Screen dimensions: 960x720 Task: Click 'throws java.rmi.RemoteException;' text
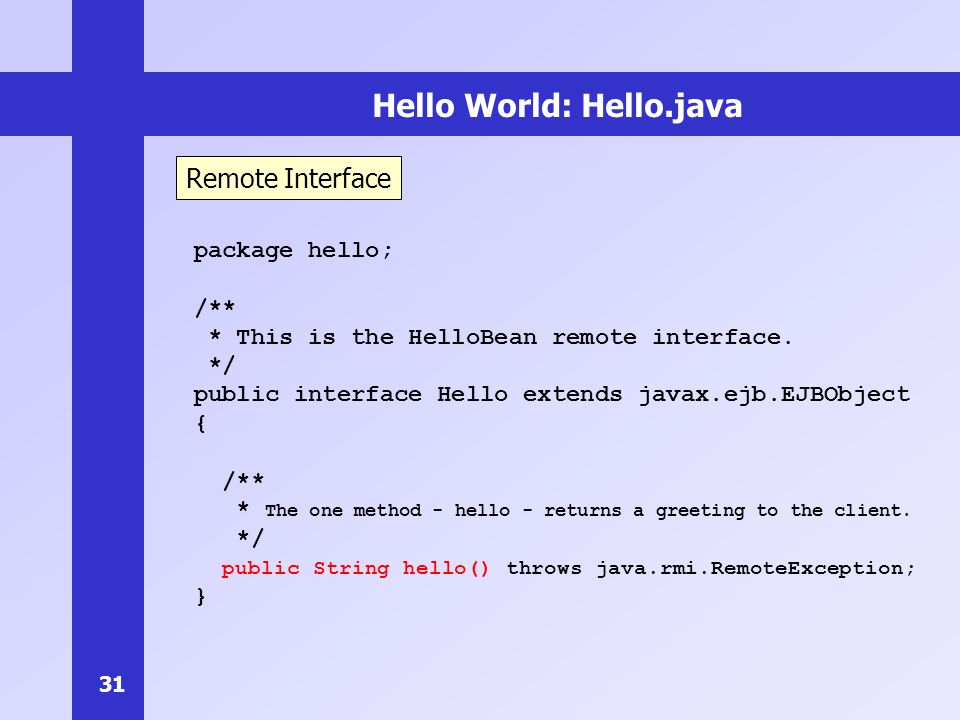[x=711, y=569]
